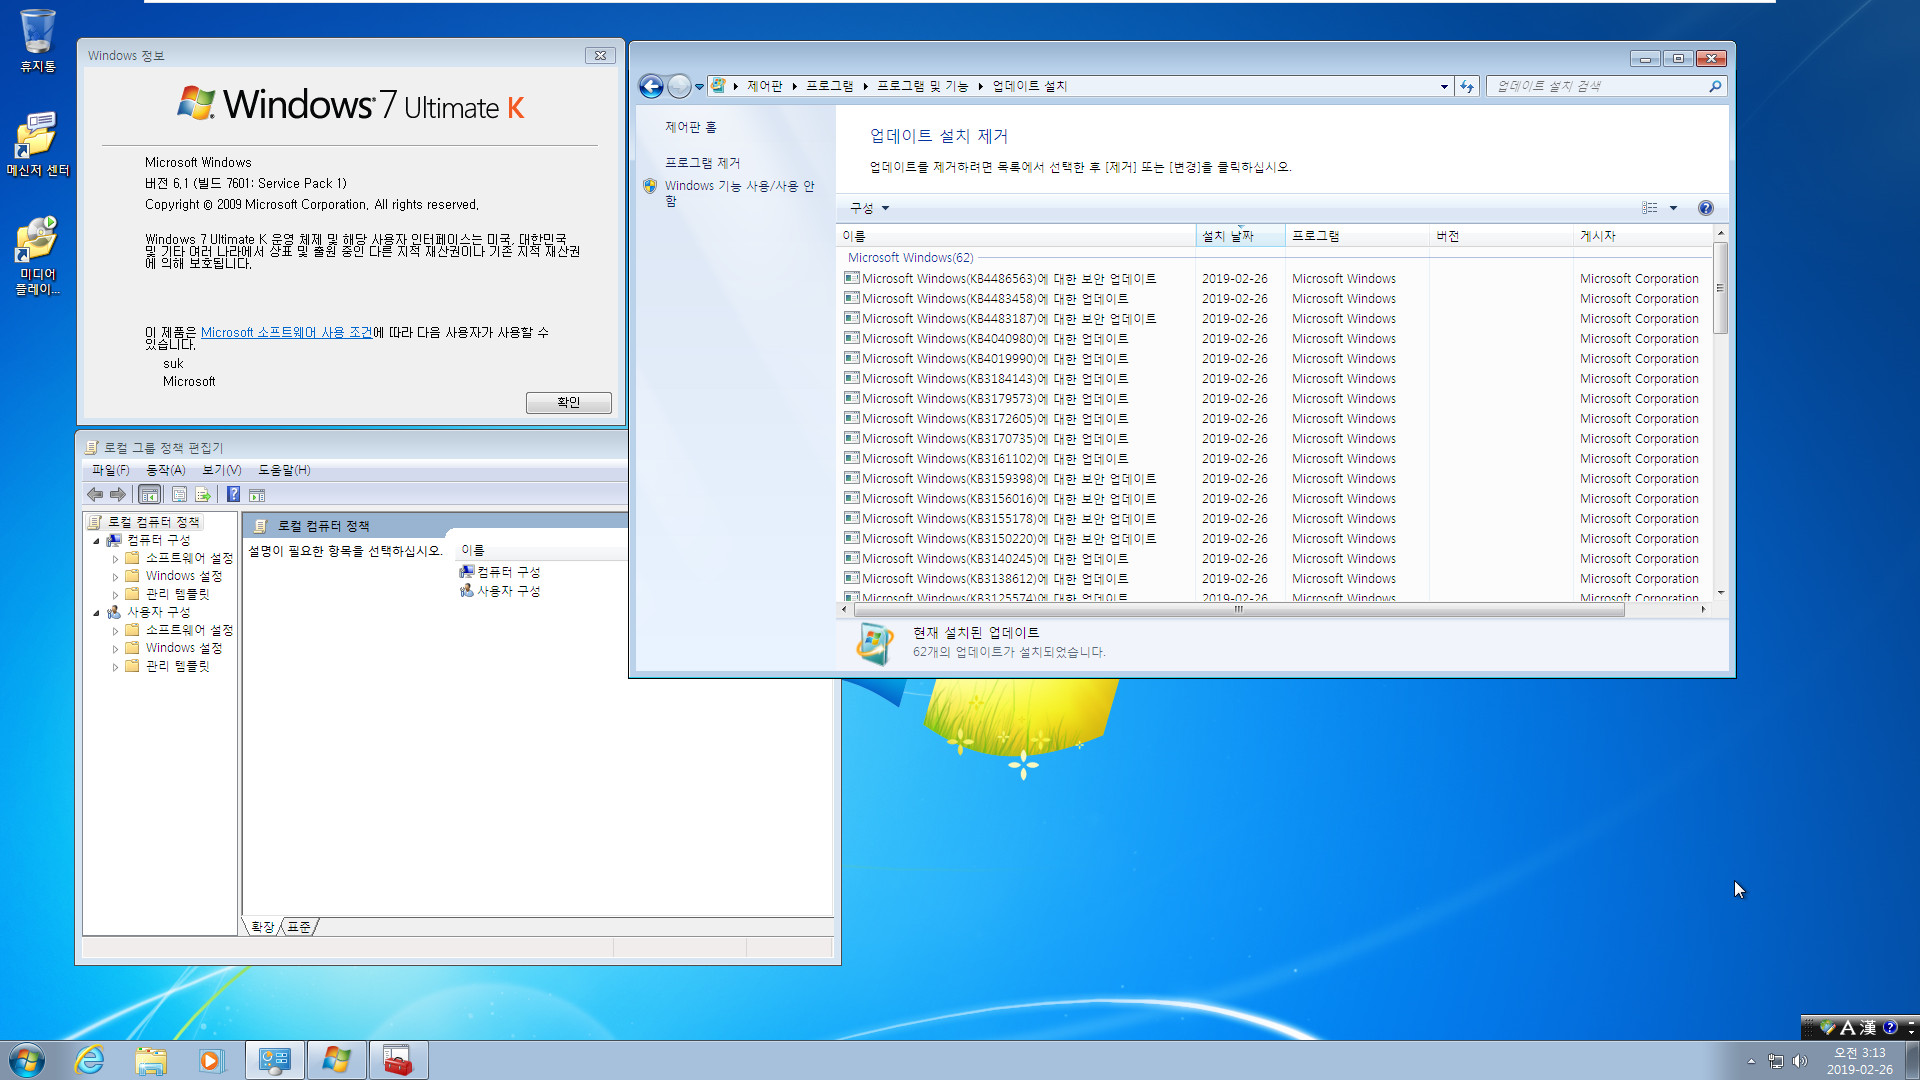1920x1080 pixels.
Task: Select the KB3184143 update row
Action: pos(1275,379)
